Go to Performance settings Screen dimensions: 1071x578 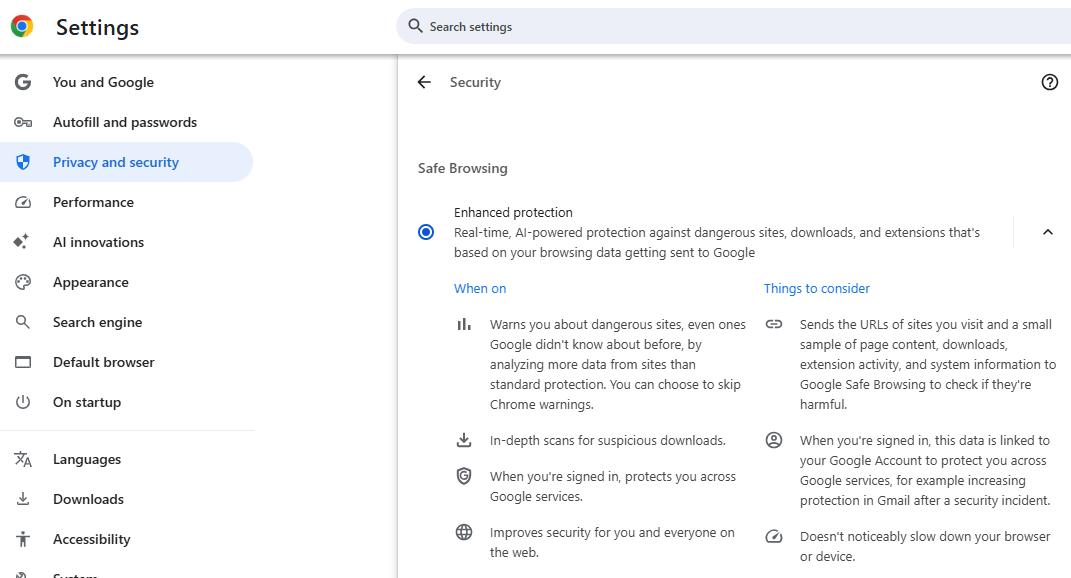tap(126, 202)
